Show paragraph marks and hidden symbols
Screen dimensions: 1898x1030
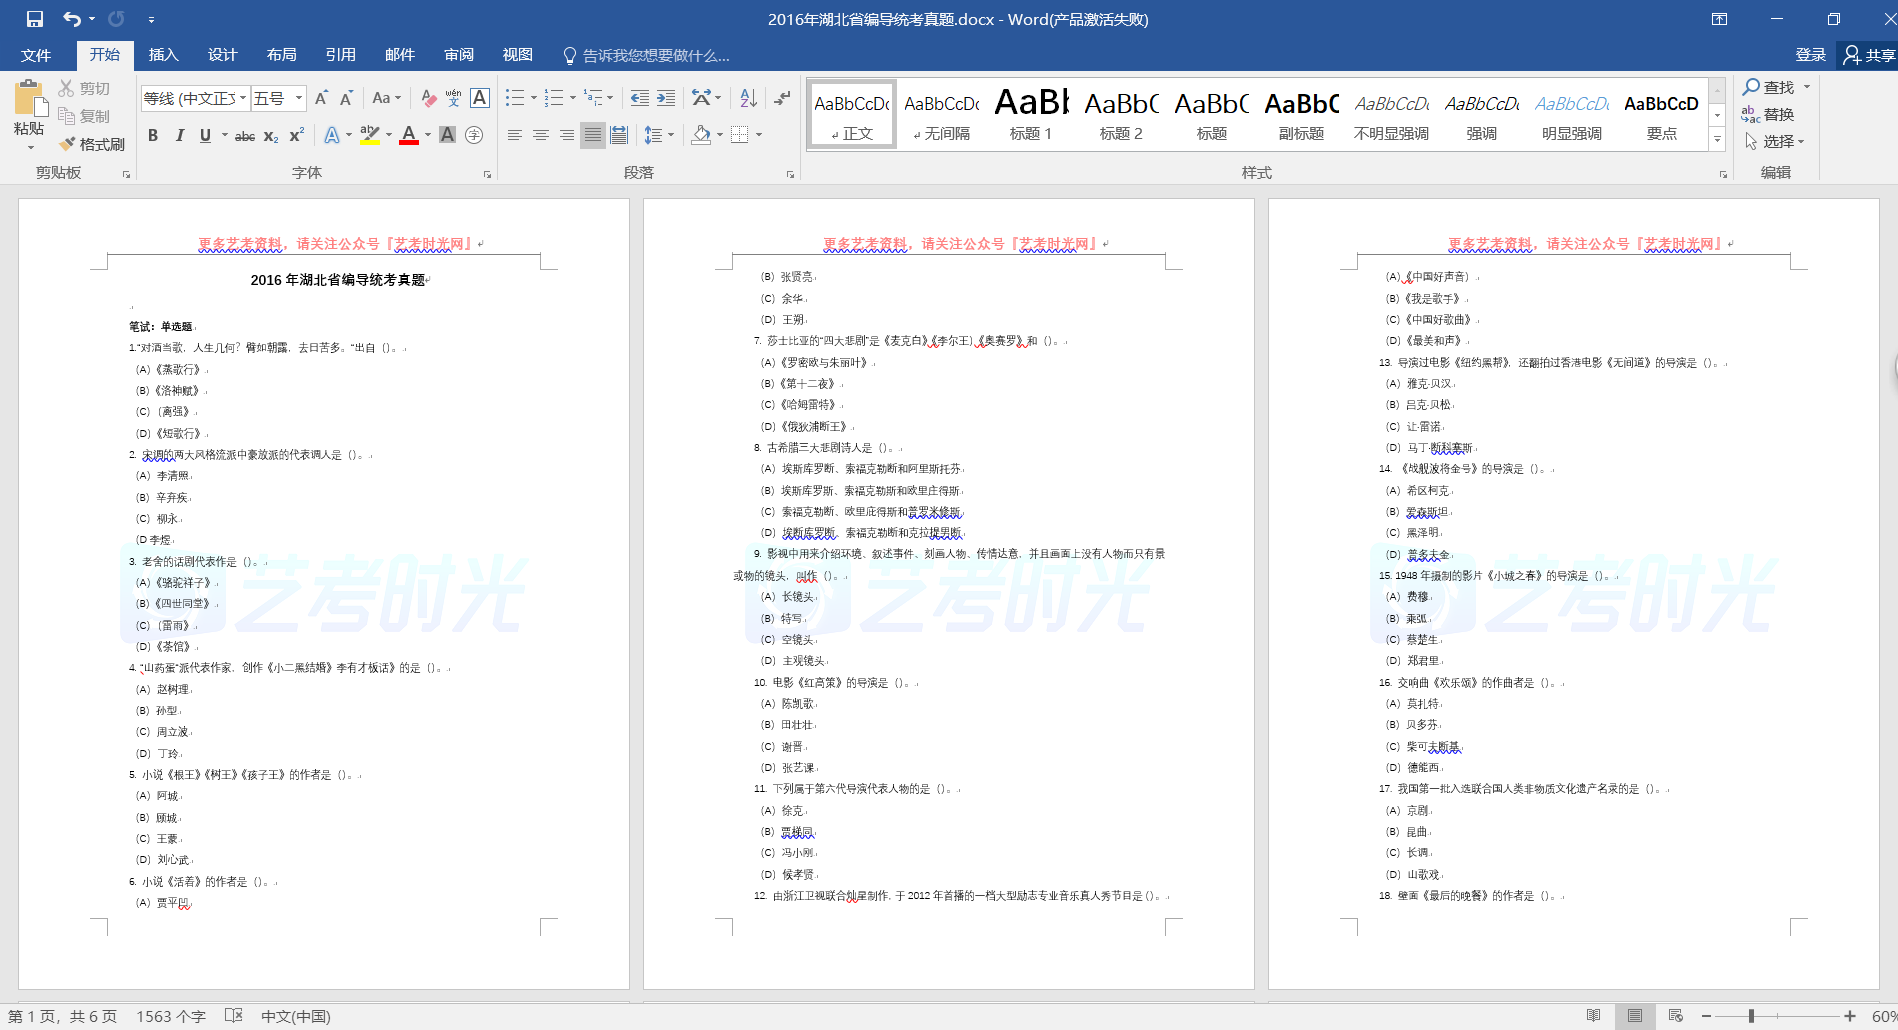point(782,98)
